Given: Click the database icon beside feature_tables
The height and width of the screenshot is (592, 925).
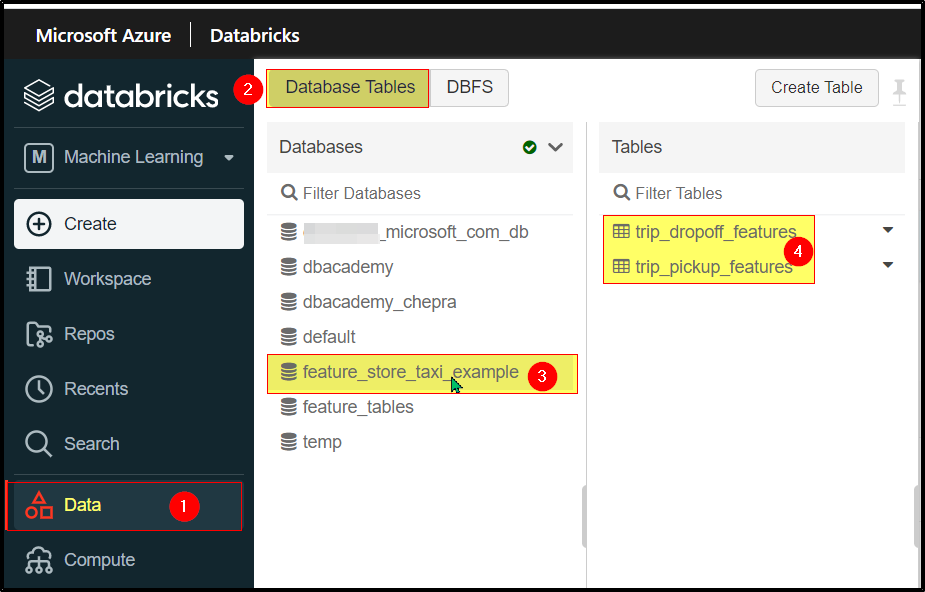Looking at the screenshot, I should (x=288, y=407).
